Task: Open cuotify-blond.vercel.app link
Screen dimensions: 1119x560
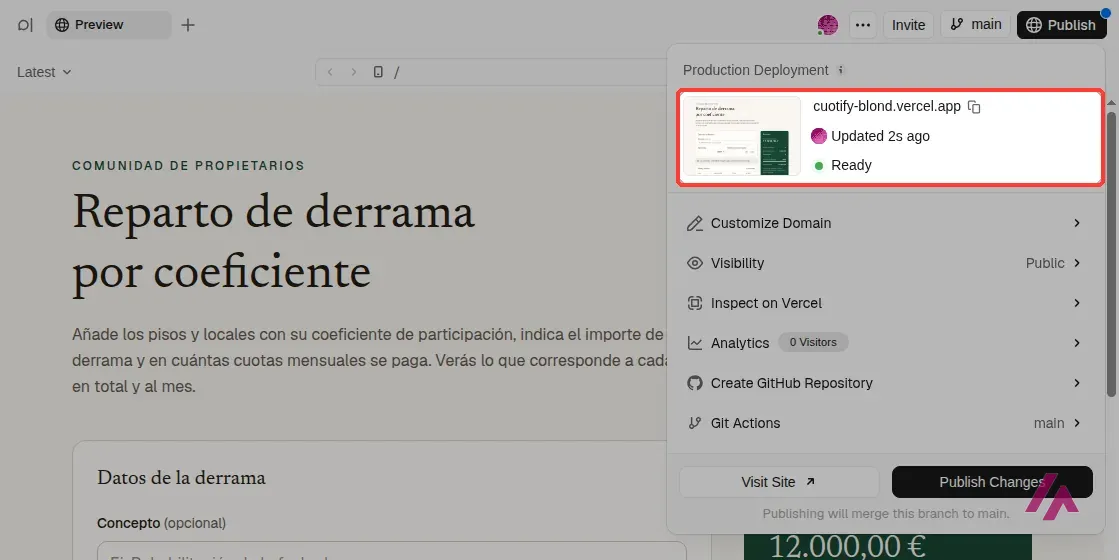Action: click(887, 106)
